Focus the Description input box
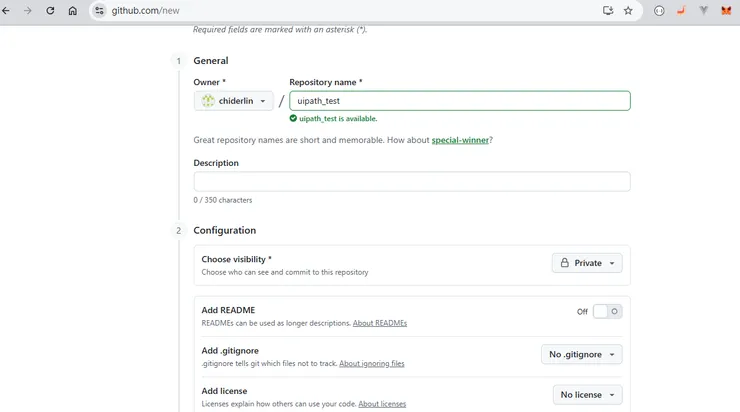740x412 pixels. [412, 181]
